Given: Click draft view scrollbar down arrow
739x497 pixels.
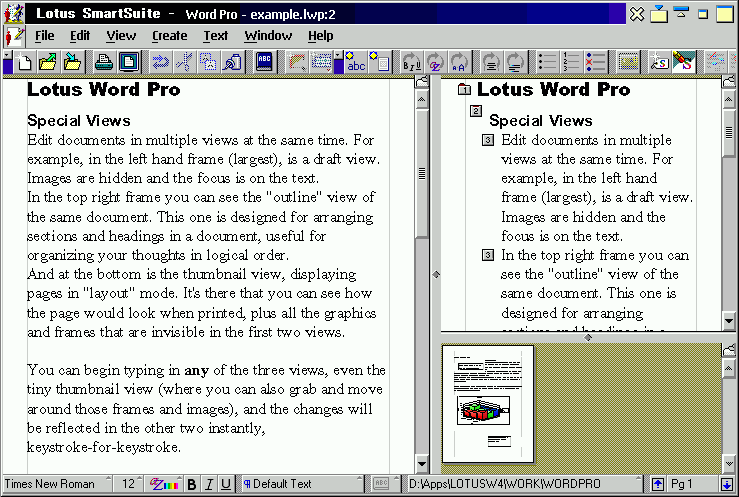Looking at the screenshot, I should click(x=422, y=464).
